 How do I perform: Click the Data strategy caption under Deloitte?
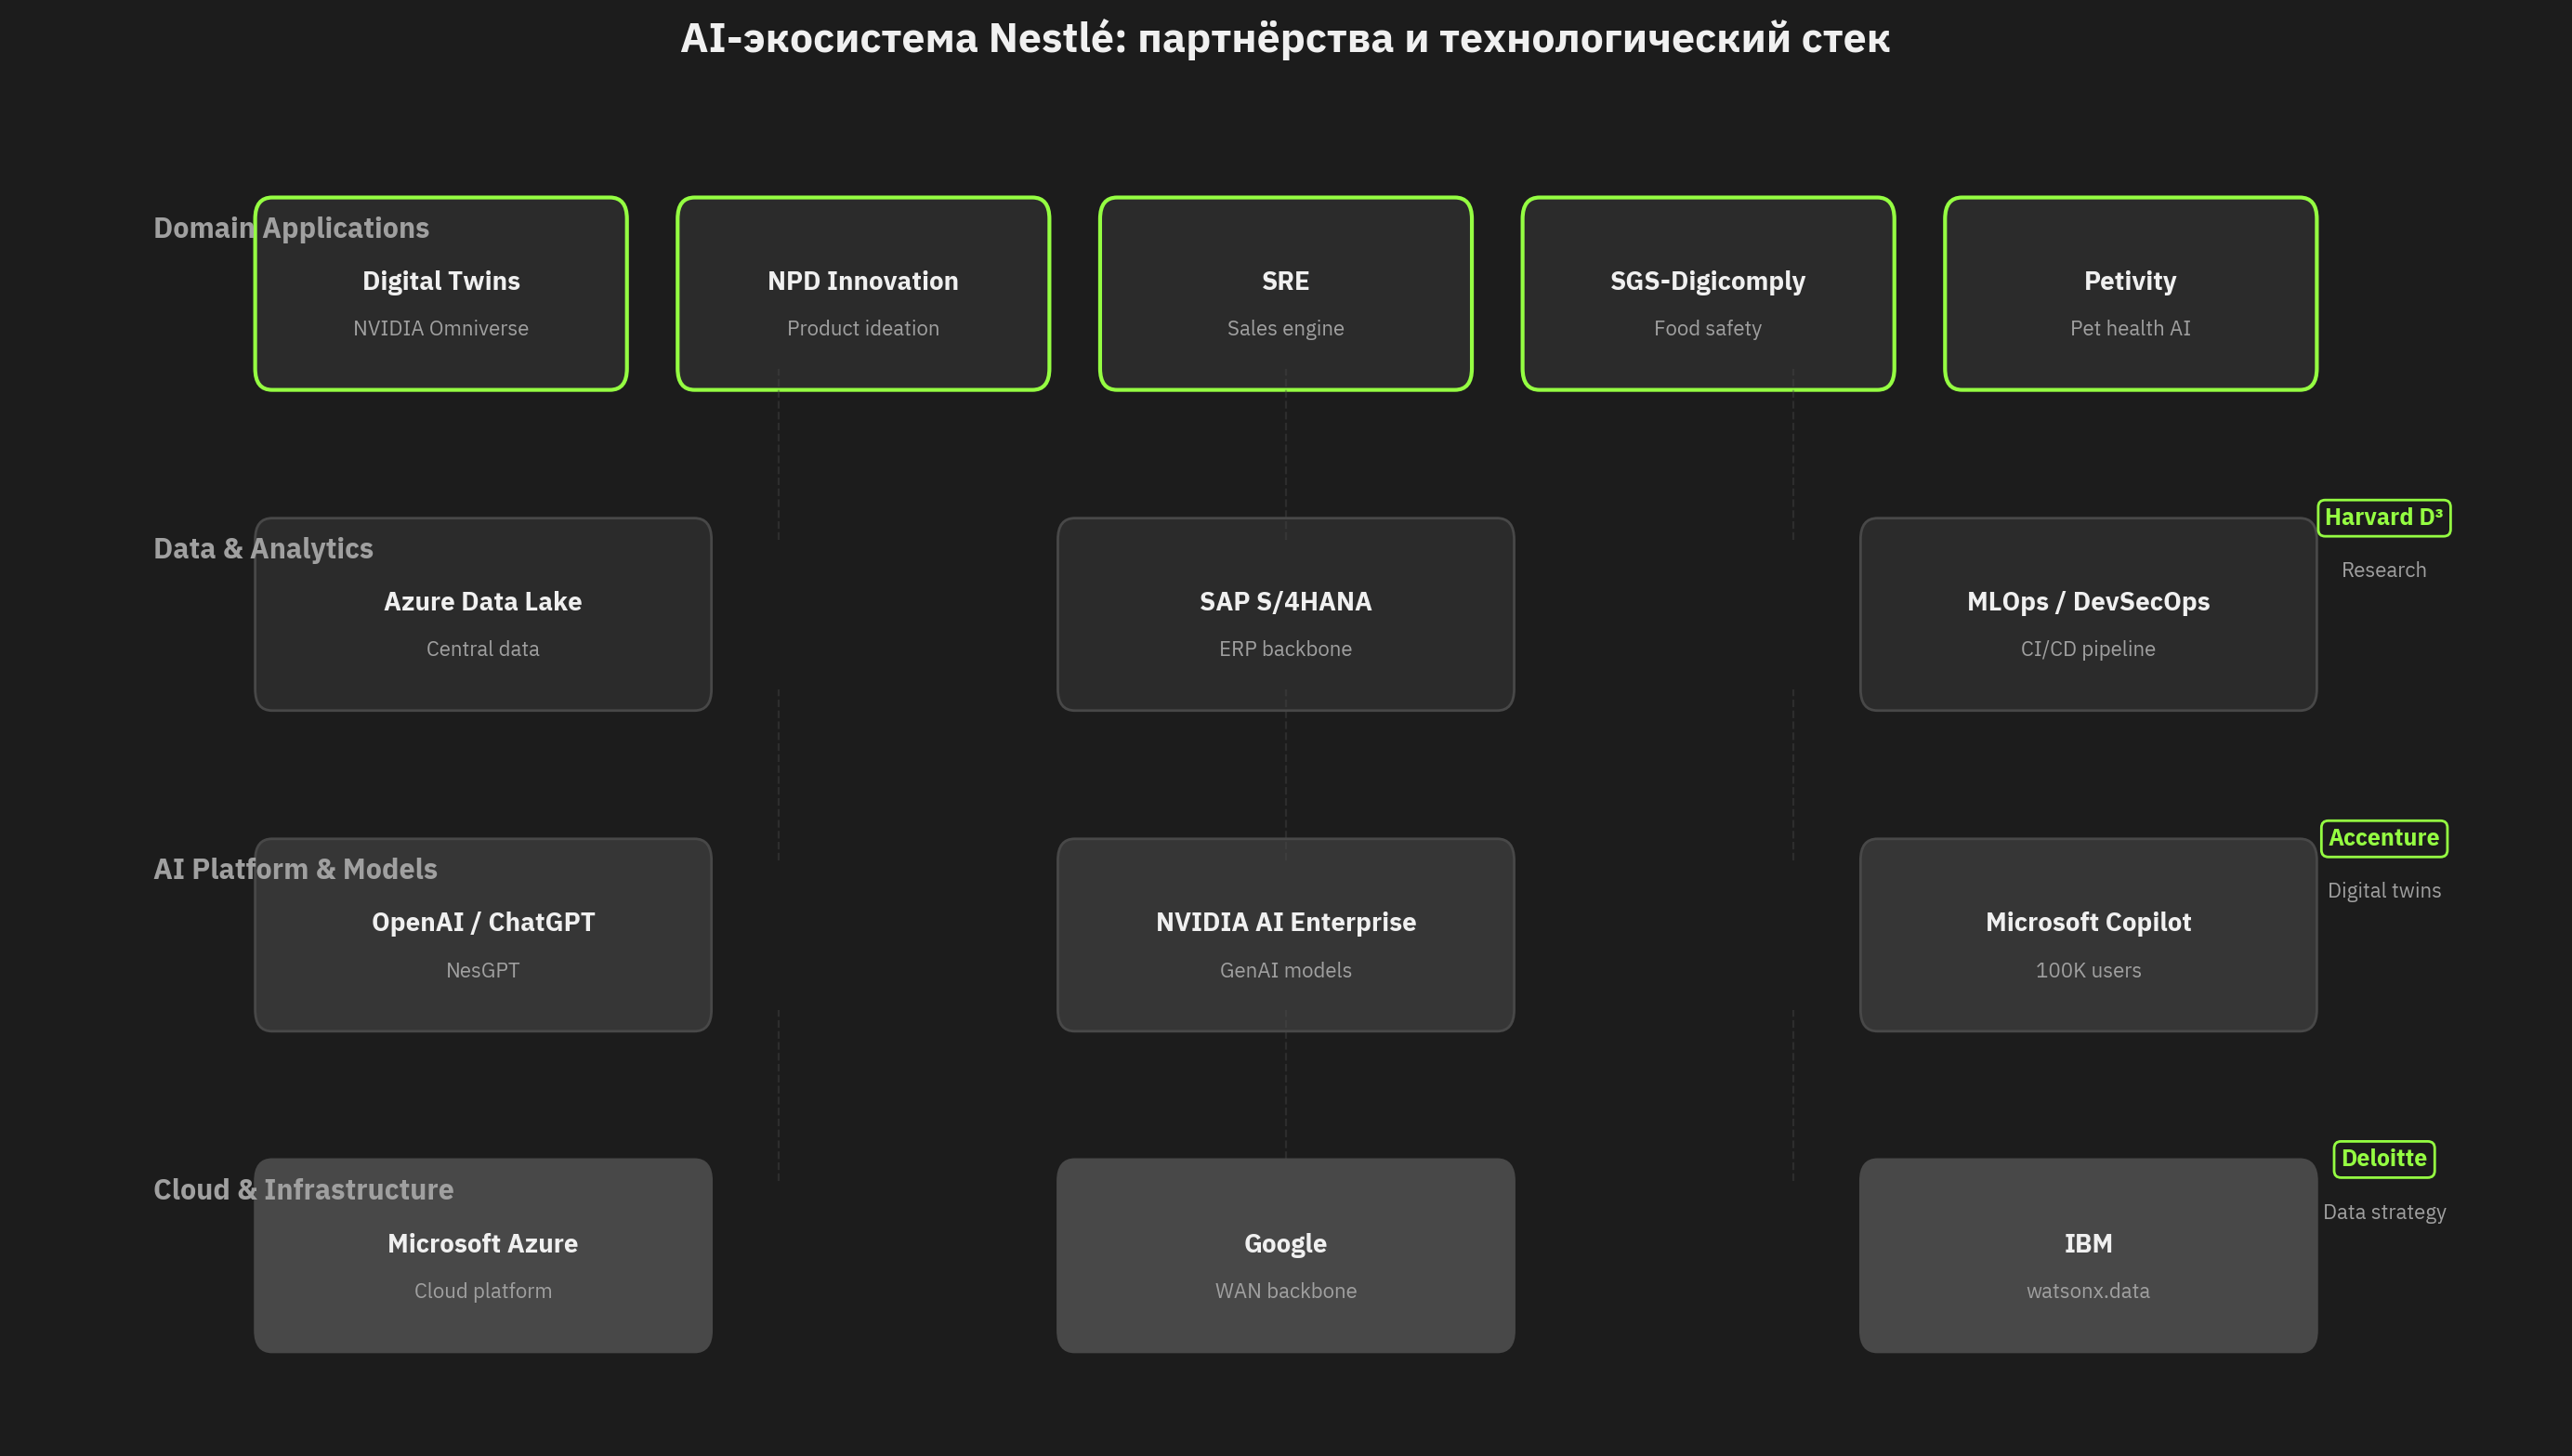2384,1212
